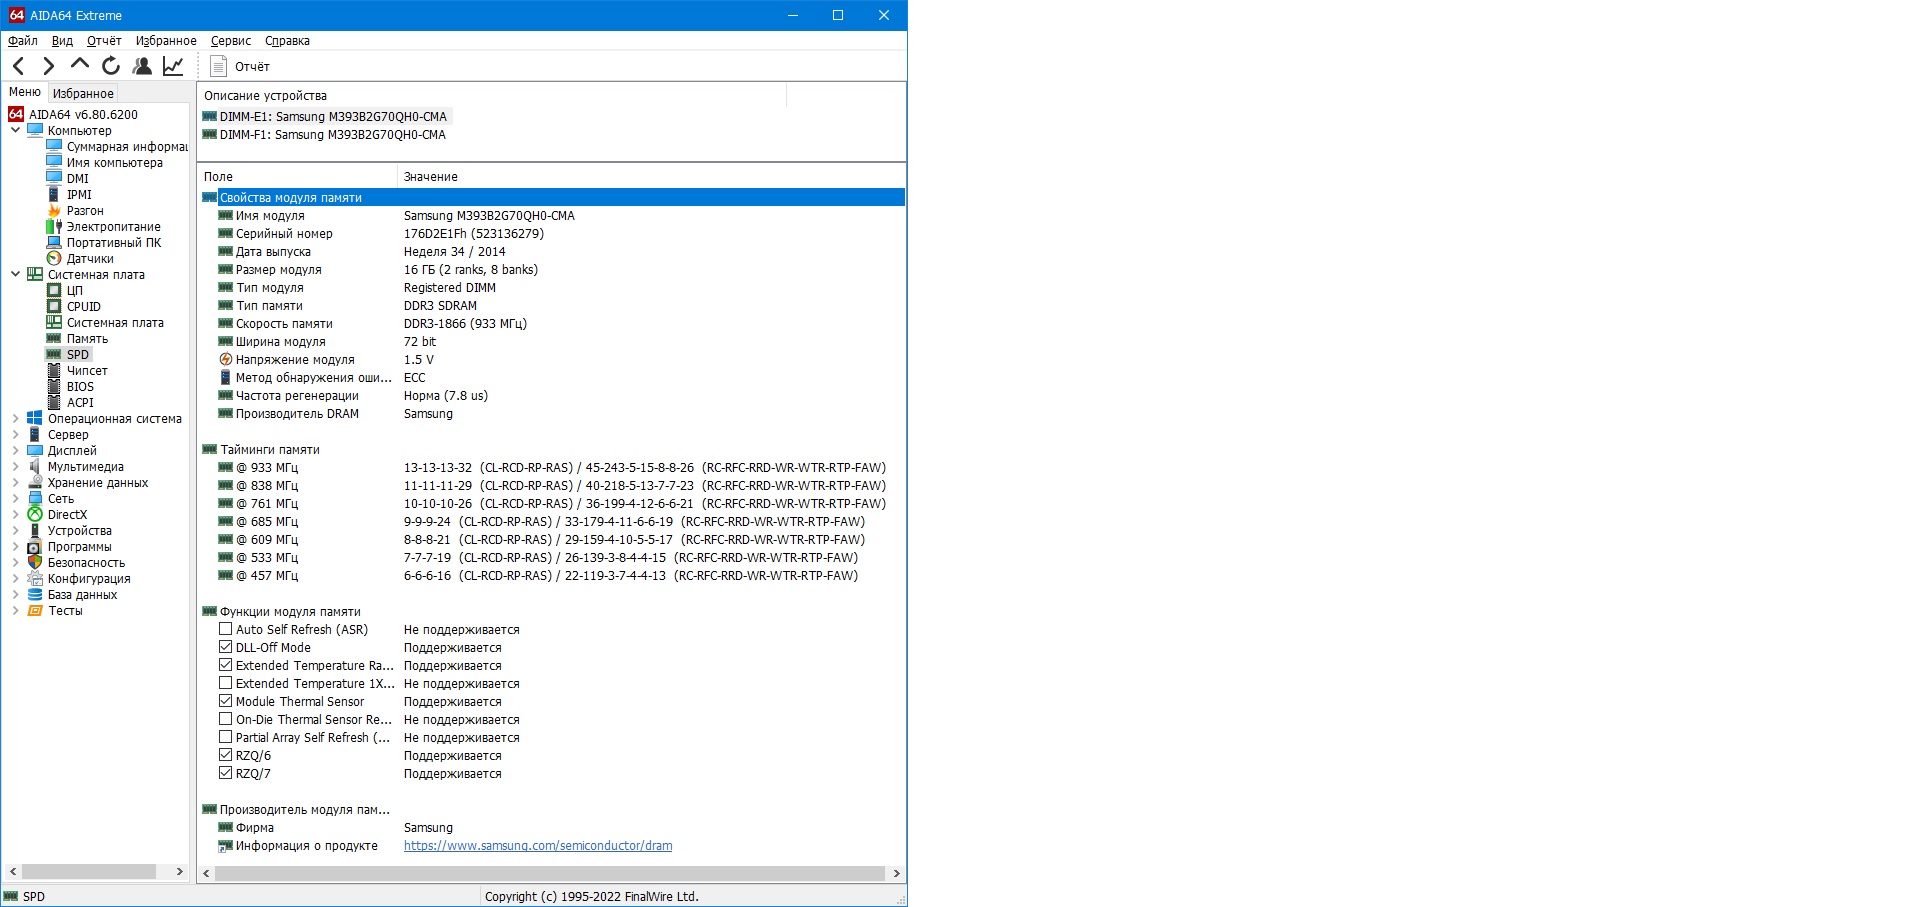Select the IPMI icon in the tree

tap(54, 194)
